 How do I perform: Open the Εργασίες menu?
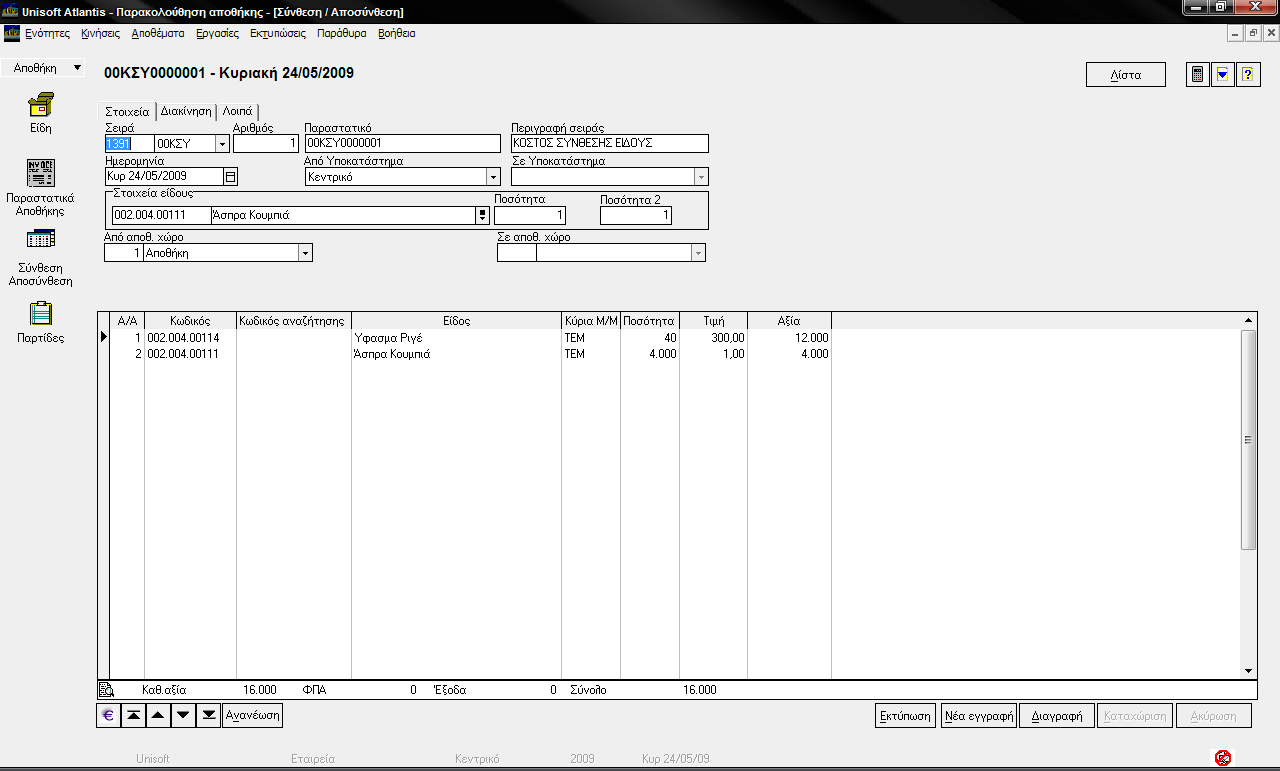click(218, 33)
